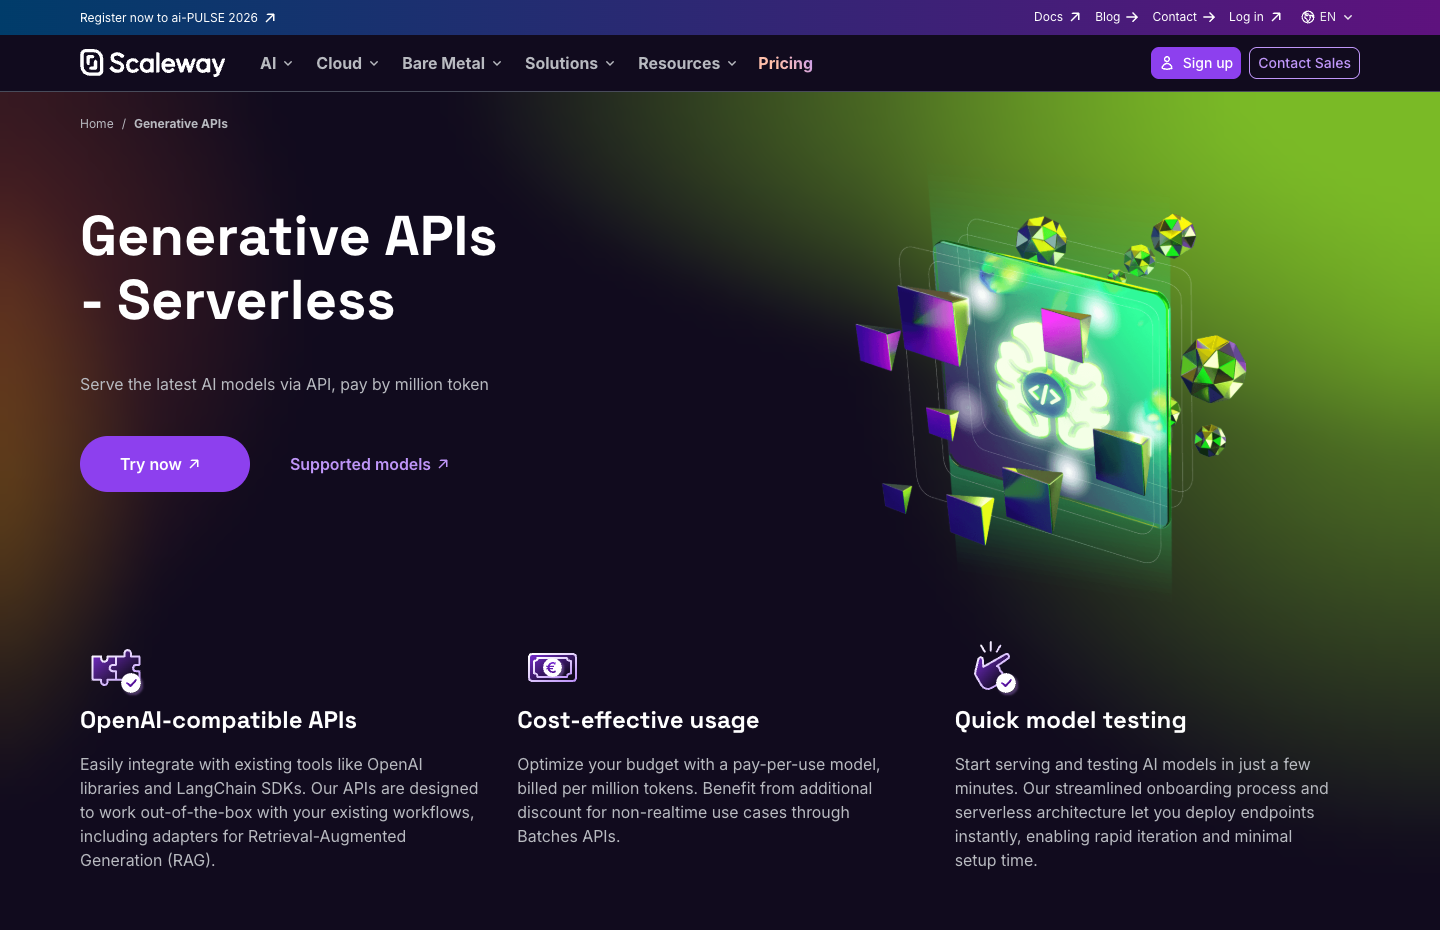The height and width of the screenshot is (930, 1440).
Task: Open the Blog link
Action: (1117, 17)
